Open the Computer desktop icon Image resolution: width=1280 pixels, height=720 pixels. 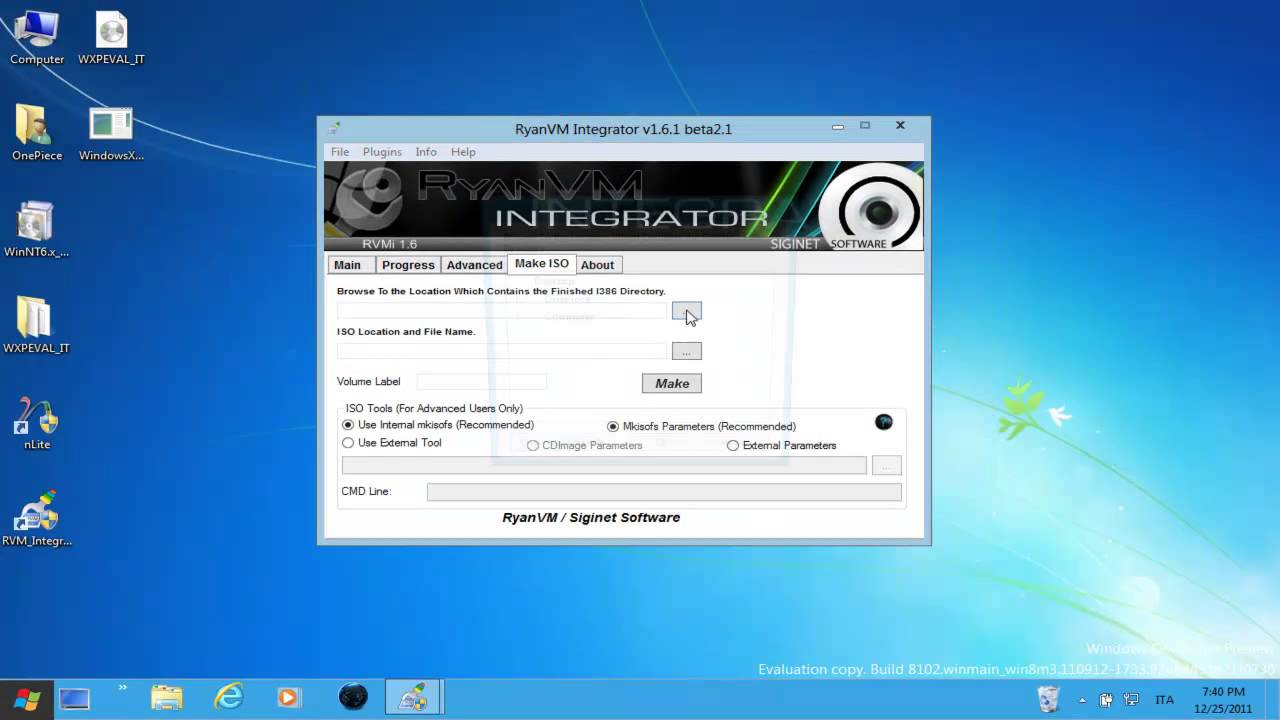tap(37, 37)
